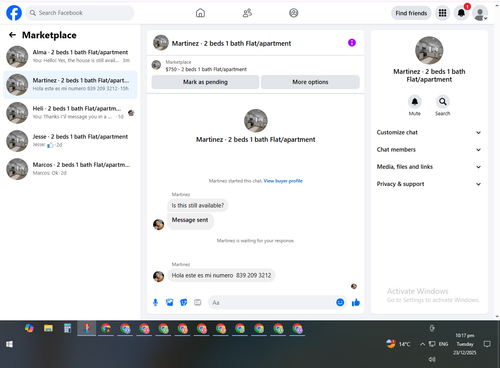This screenshot has width=500, height=368.
Task: Open the taskbar clock showing 10:17 pm
Action: click(465, 344)
